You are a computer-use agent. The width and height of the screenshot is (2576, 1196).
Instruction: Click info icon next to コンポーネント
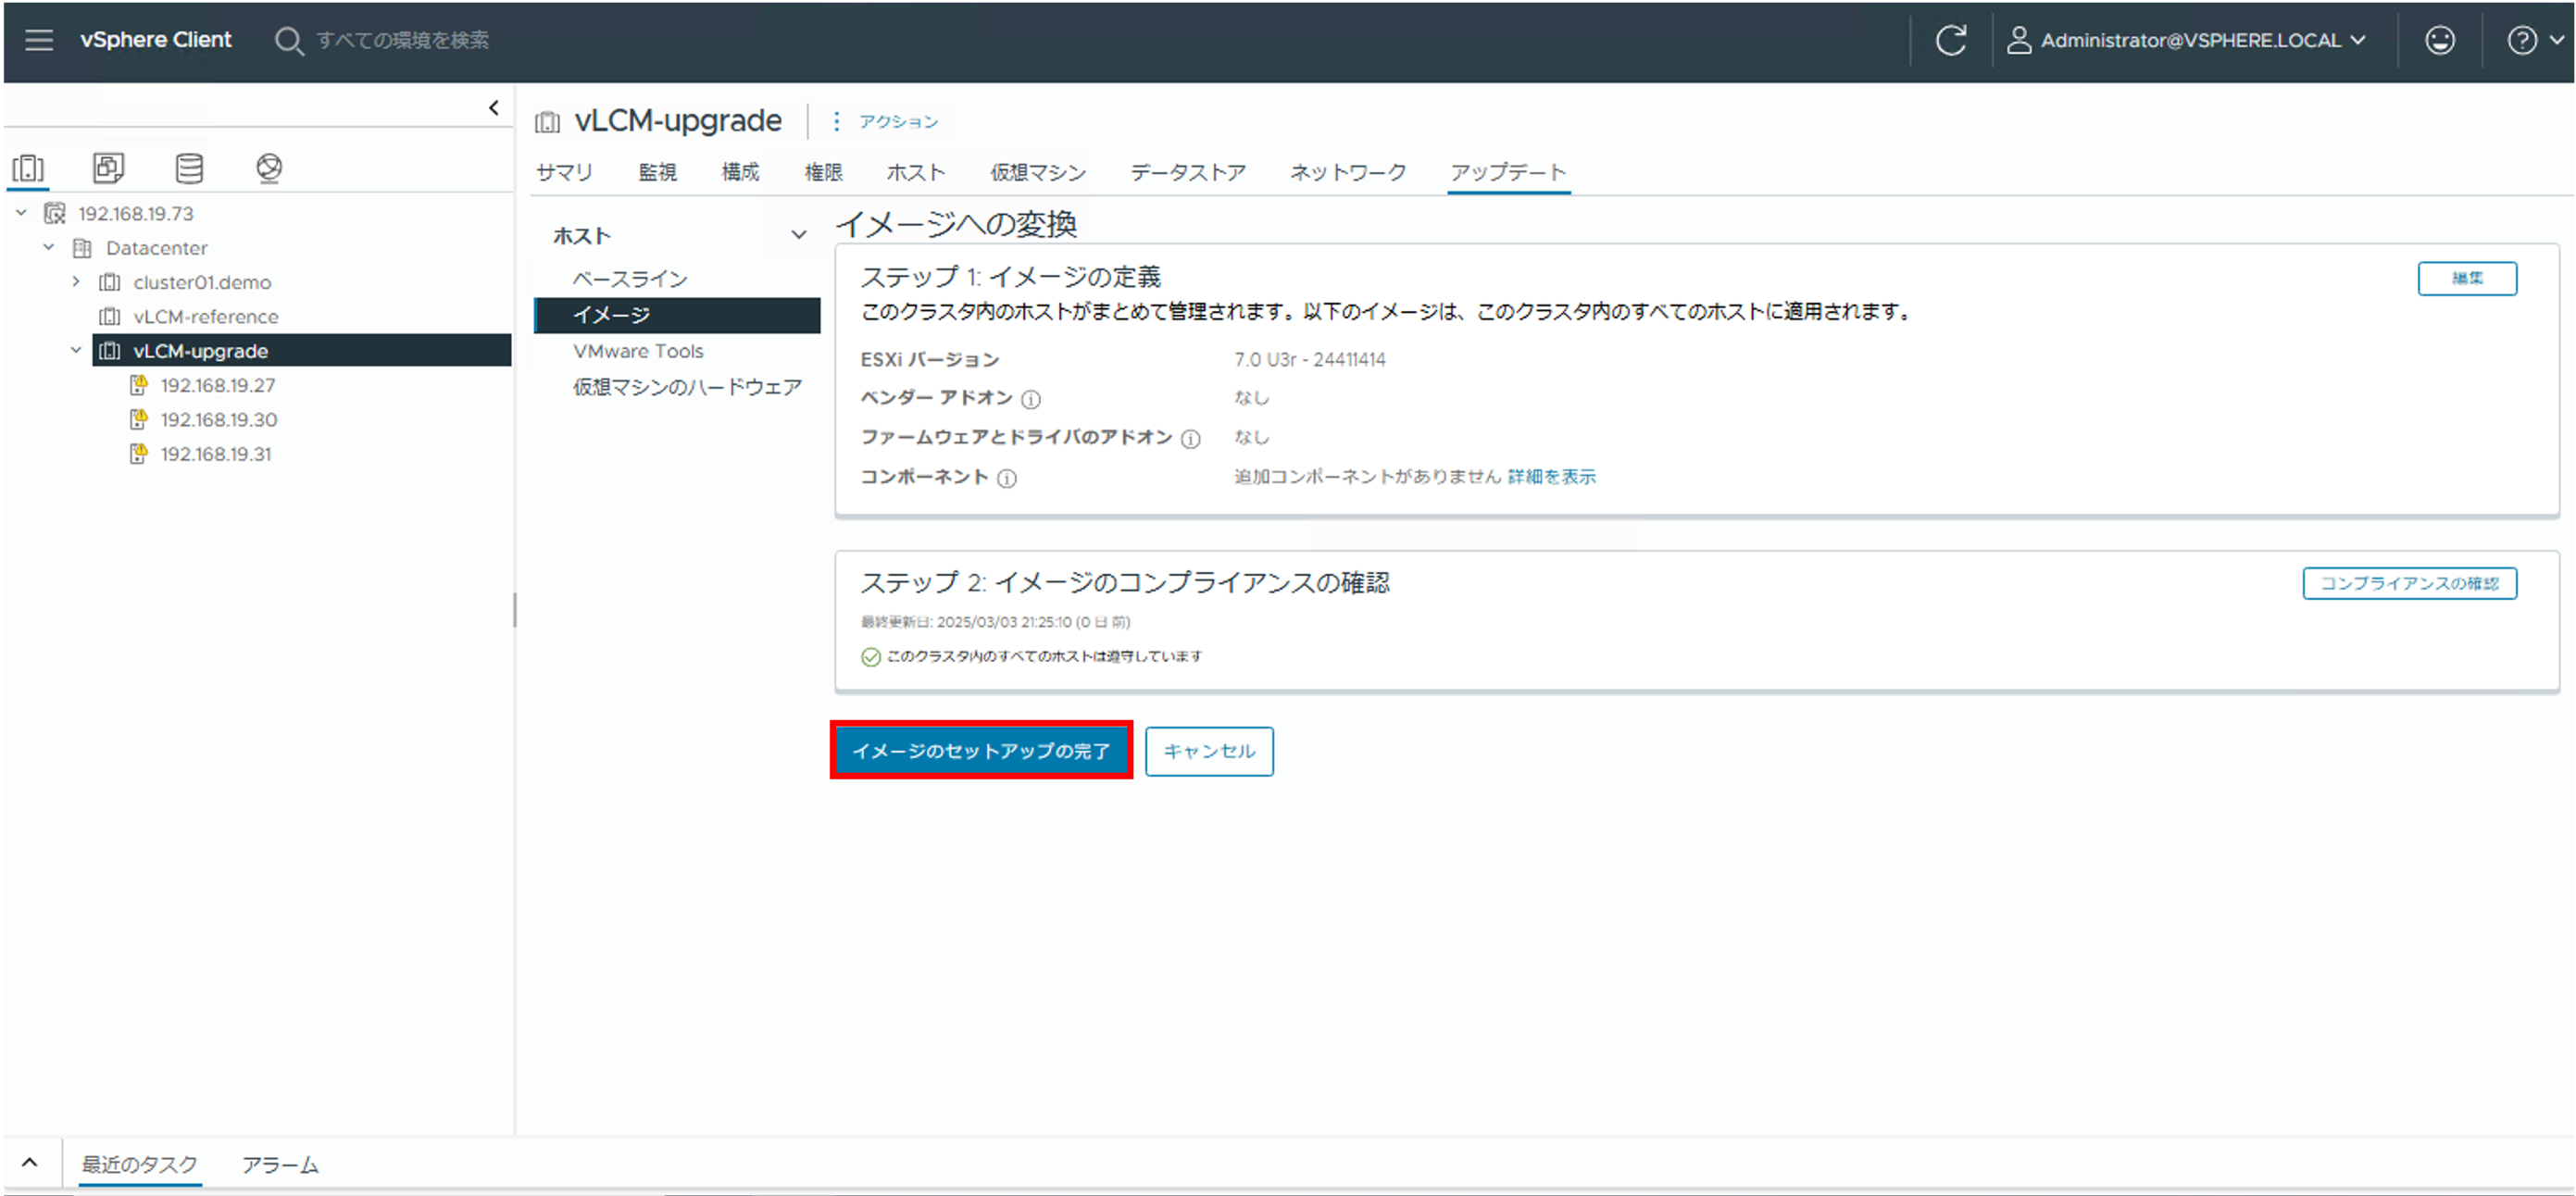click(1007, 478)
